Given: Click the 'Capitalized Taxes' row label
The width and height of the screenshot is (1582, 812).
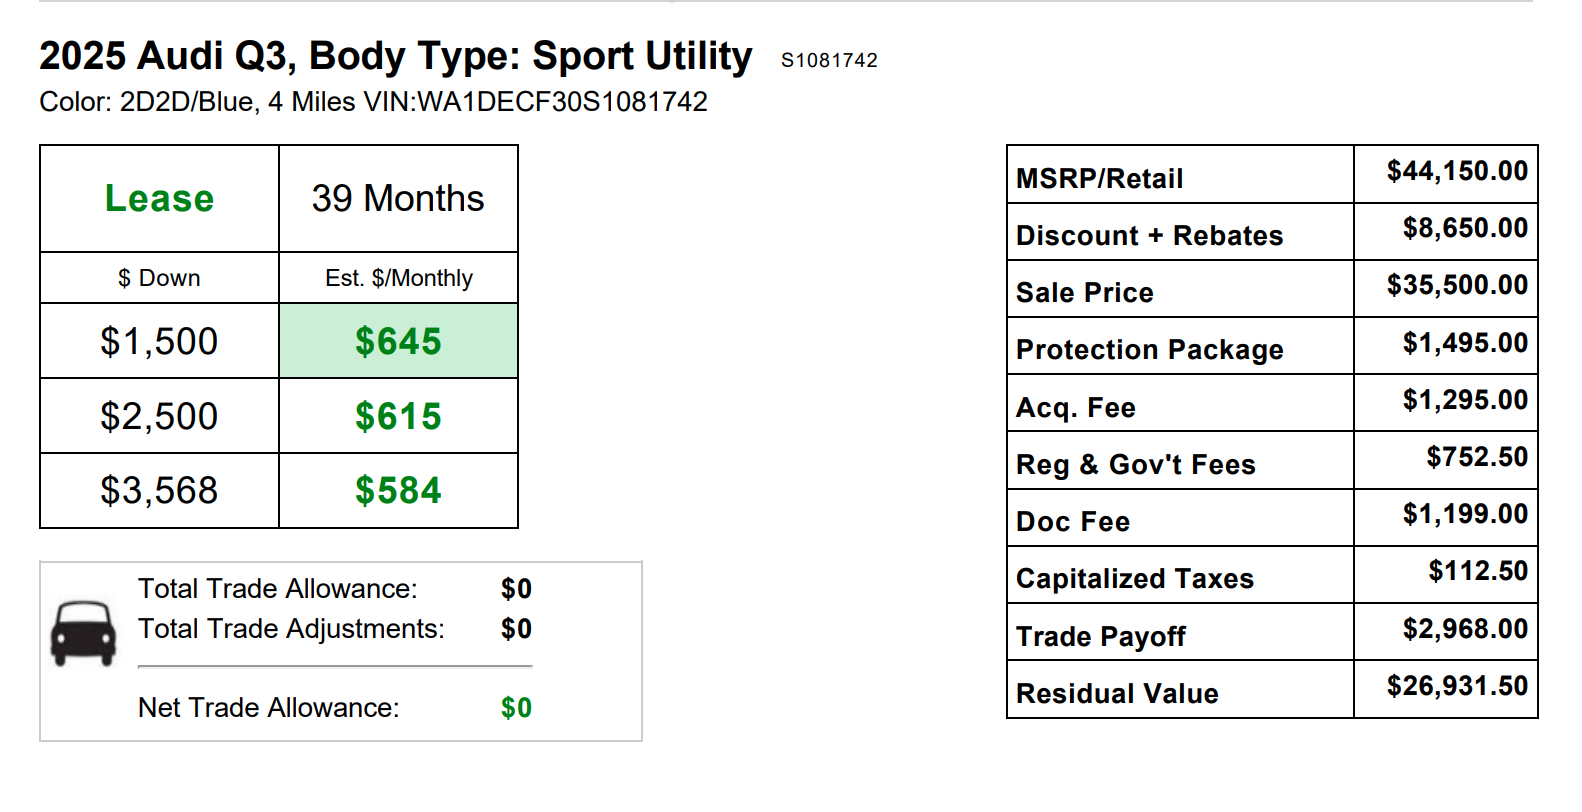Looking at the screenshot, I should 1134,579.
